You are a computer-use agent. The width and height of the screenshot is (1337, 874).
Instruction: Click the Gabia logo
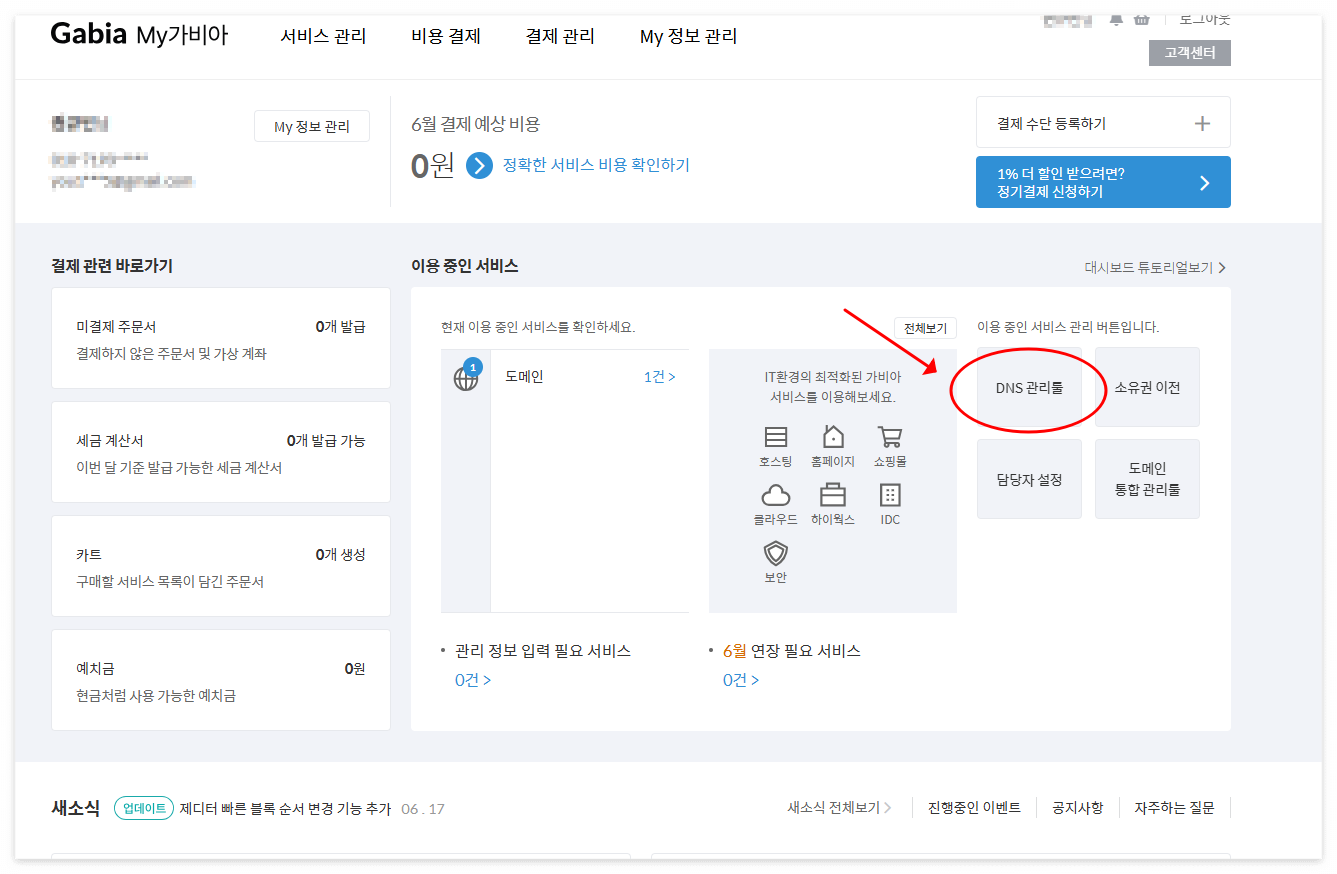coord(89,35)
